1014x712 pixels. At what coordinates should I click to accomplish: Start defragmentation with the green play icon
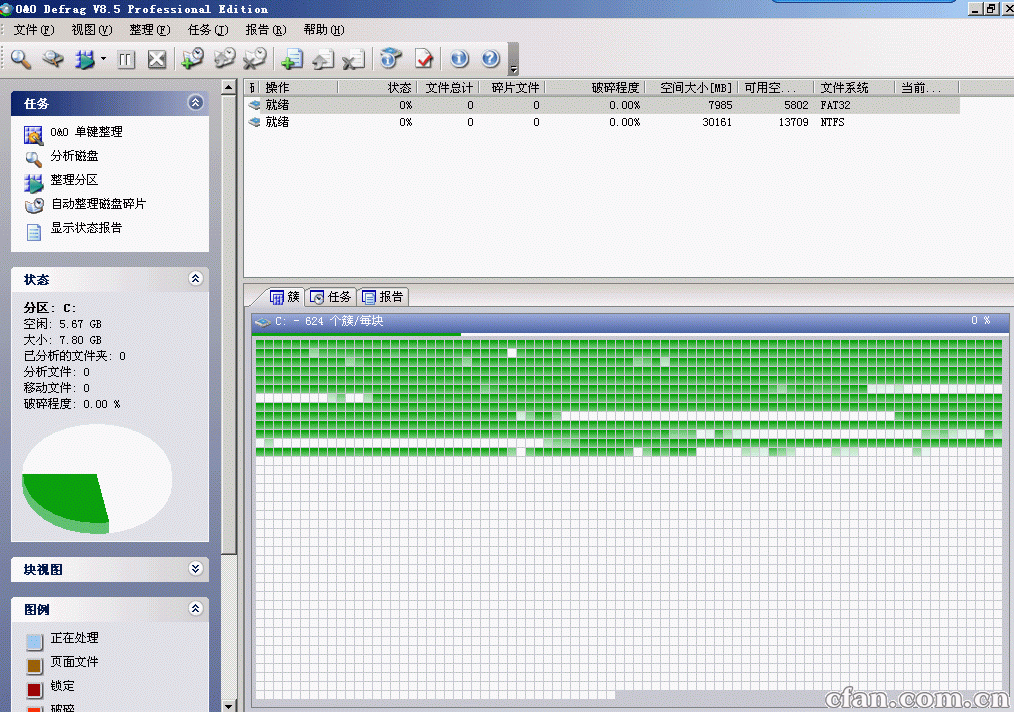coord(85,59)
